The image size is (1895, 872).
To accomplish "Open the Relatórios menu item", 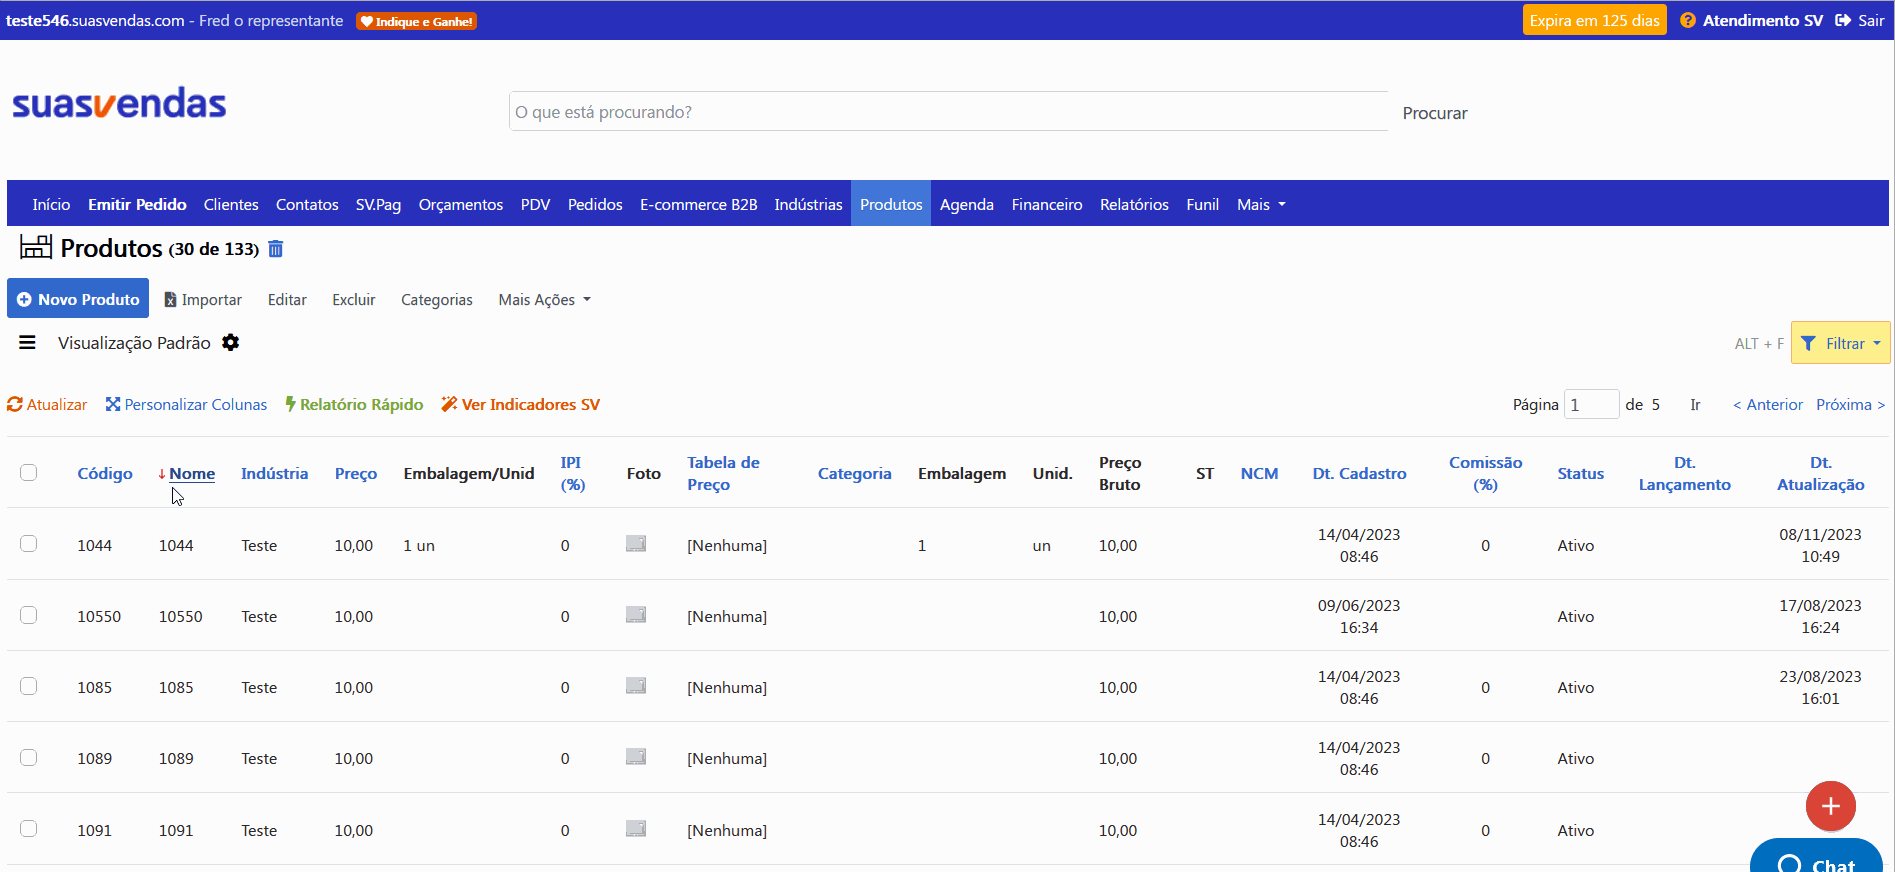I will tap(1134, 204).
